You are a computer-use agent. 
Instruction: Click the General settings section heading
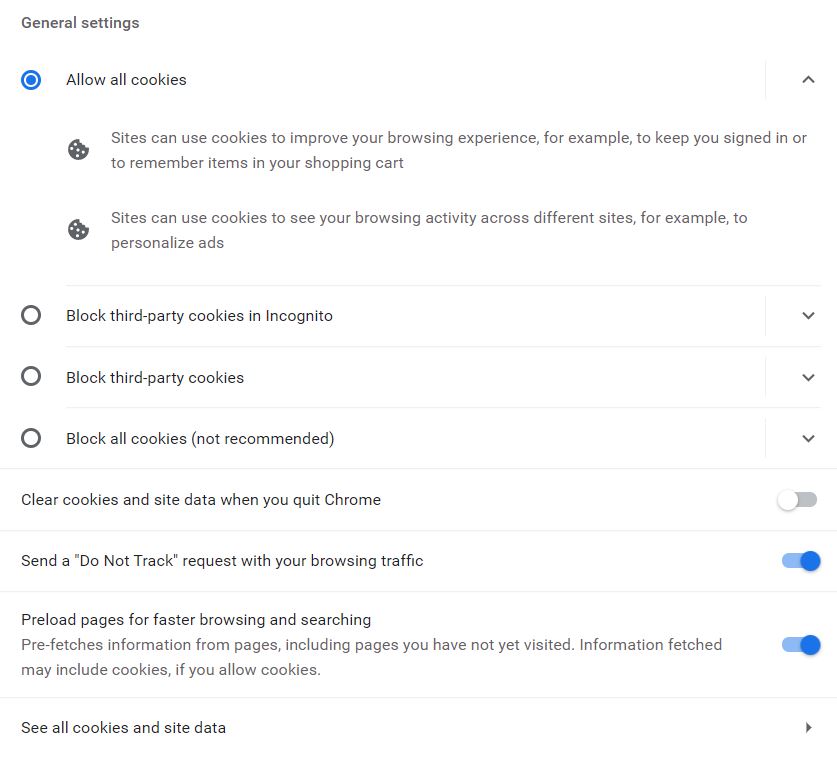tap(79, 22)
